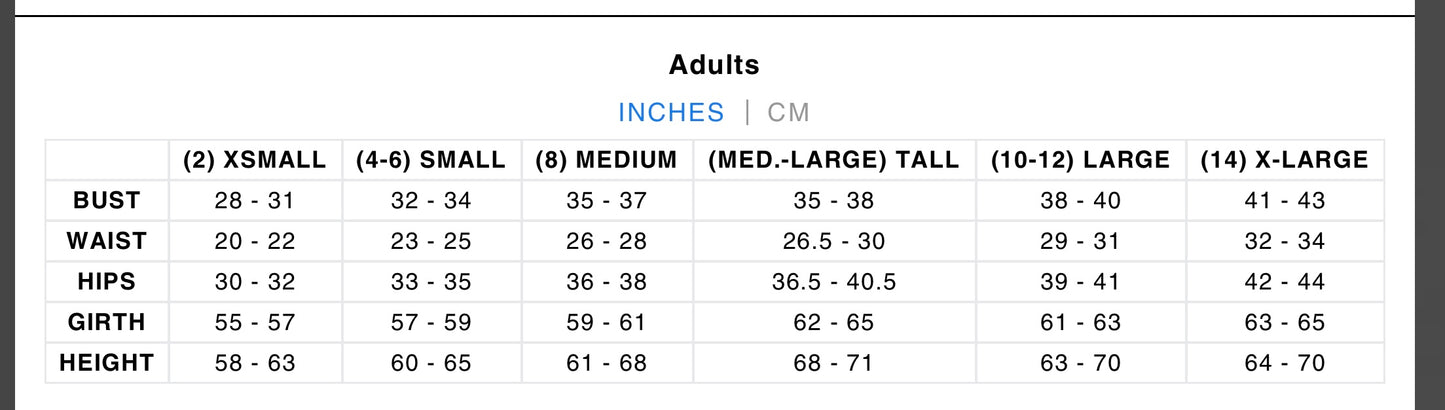Switch size chart units to CM

[788, 112]
